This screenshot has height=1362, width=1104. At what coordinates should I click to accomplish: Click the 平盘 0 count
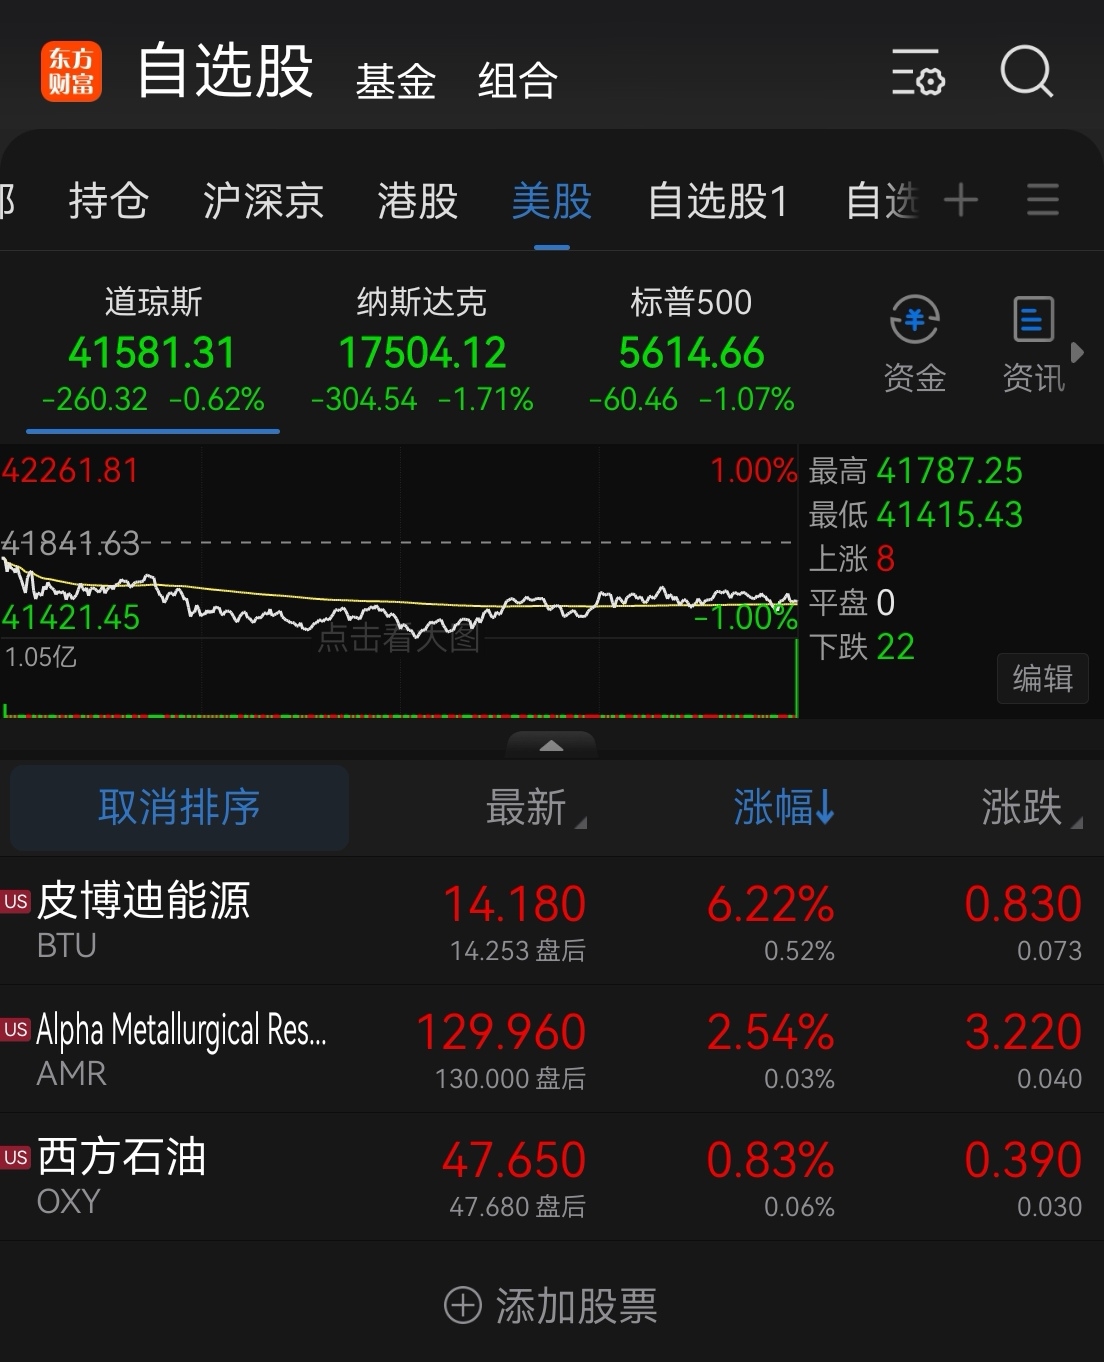(x=885, y=603)
